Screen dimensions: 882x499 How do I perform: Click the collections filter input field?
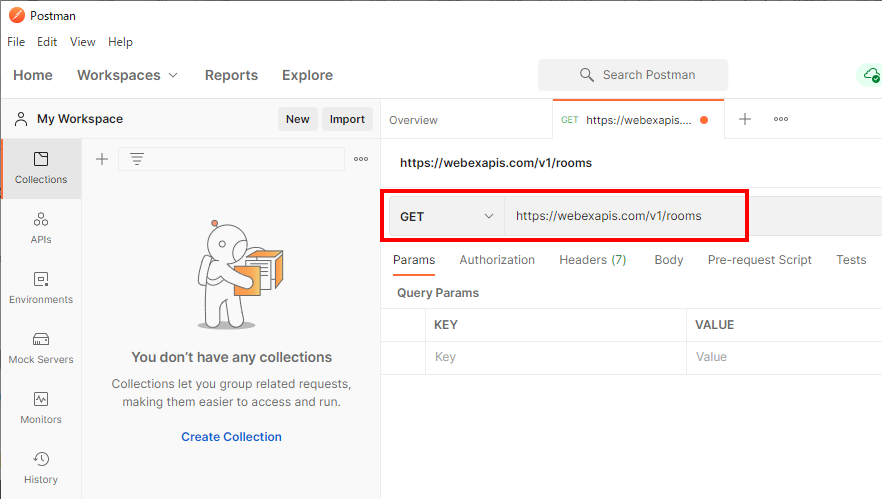pyautogui.click(x=231, y=159)
